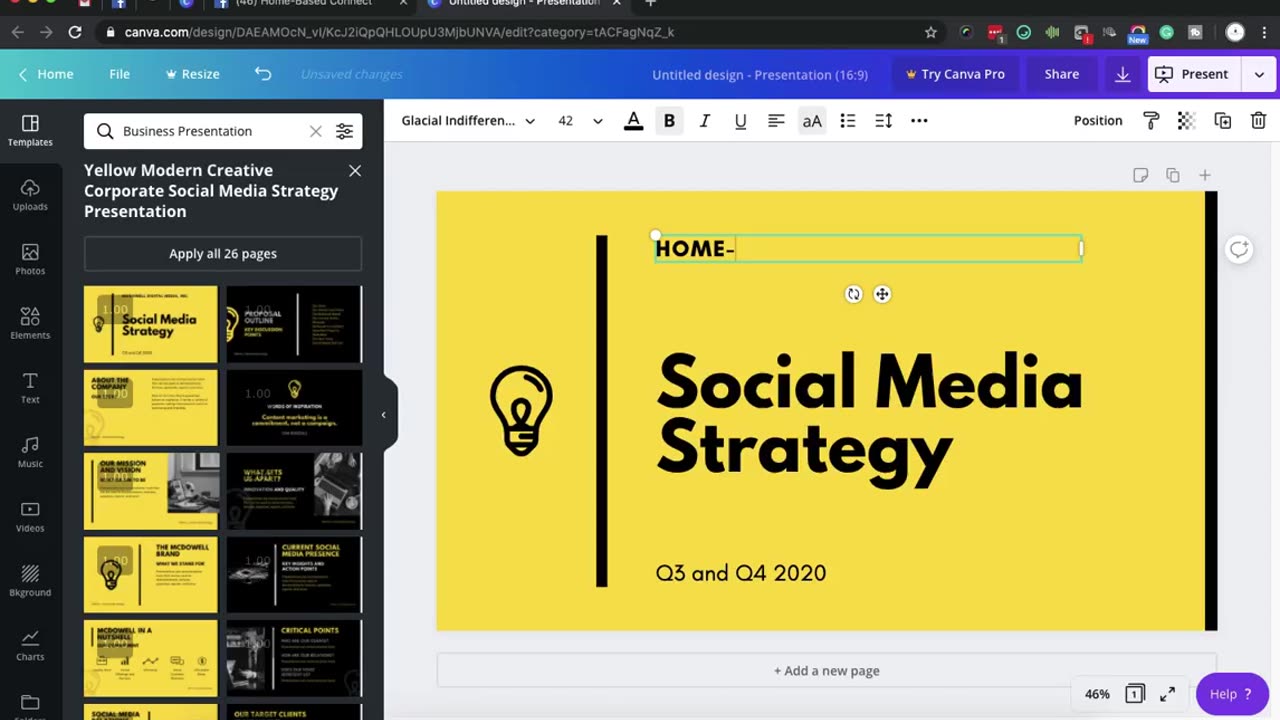Toggle italic formatting

point(704,121)
